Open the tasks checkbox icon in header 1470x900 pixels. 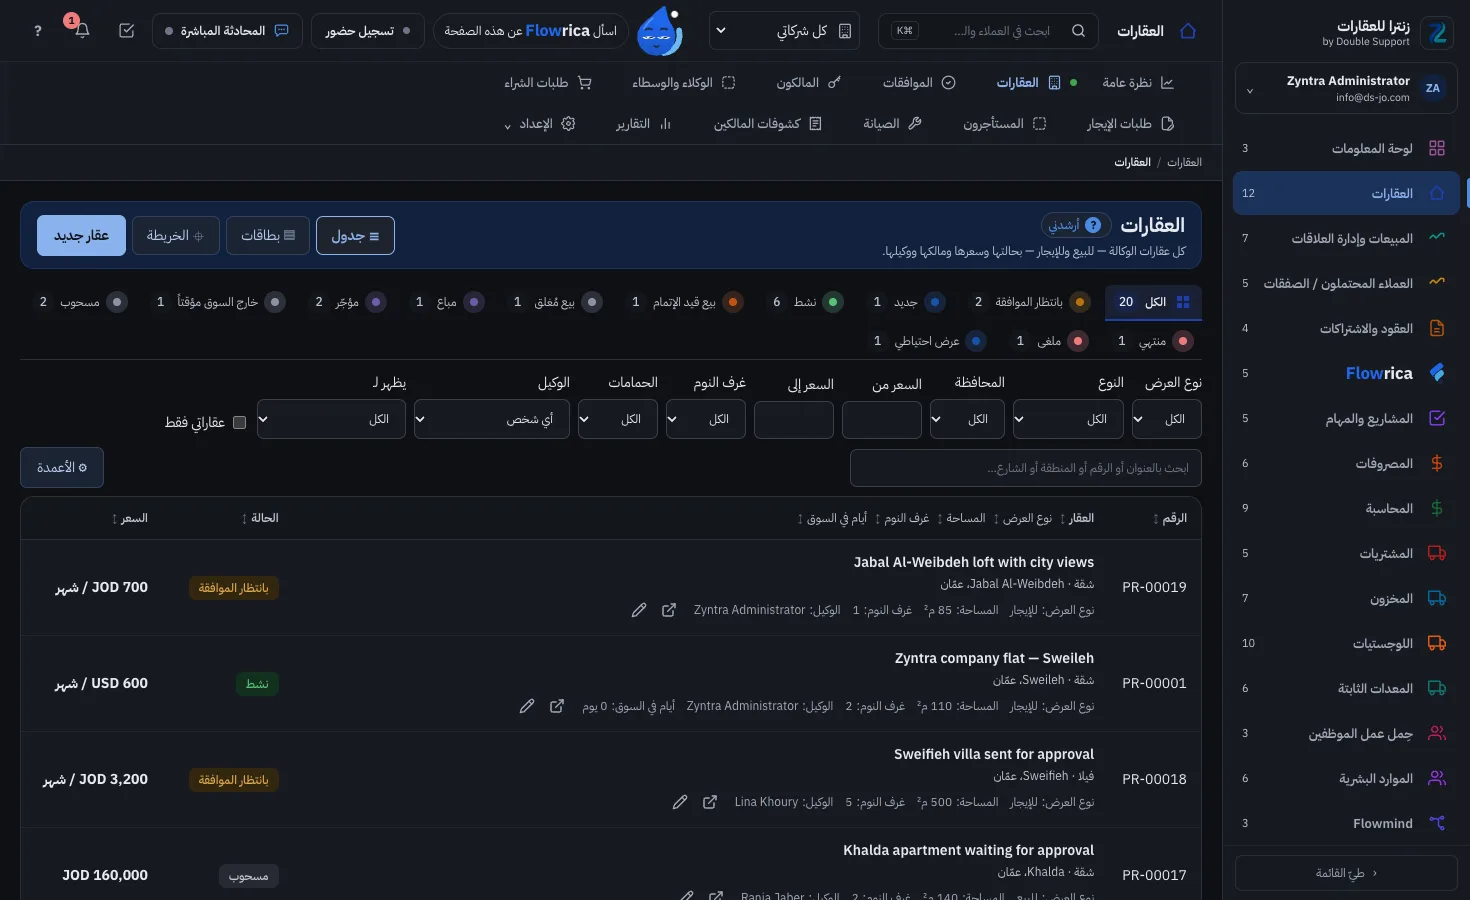pyautogui.click(x=126, y=31)
